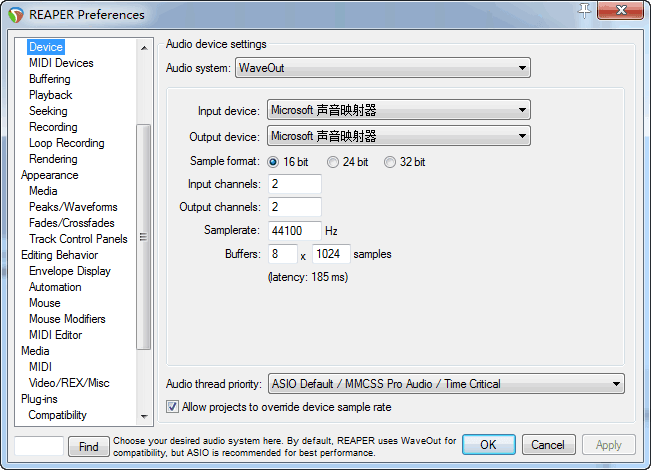Select Device in the category tree
This screenshot has height=470, width=651.
point(46,47)
